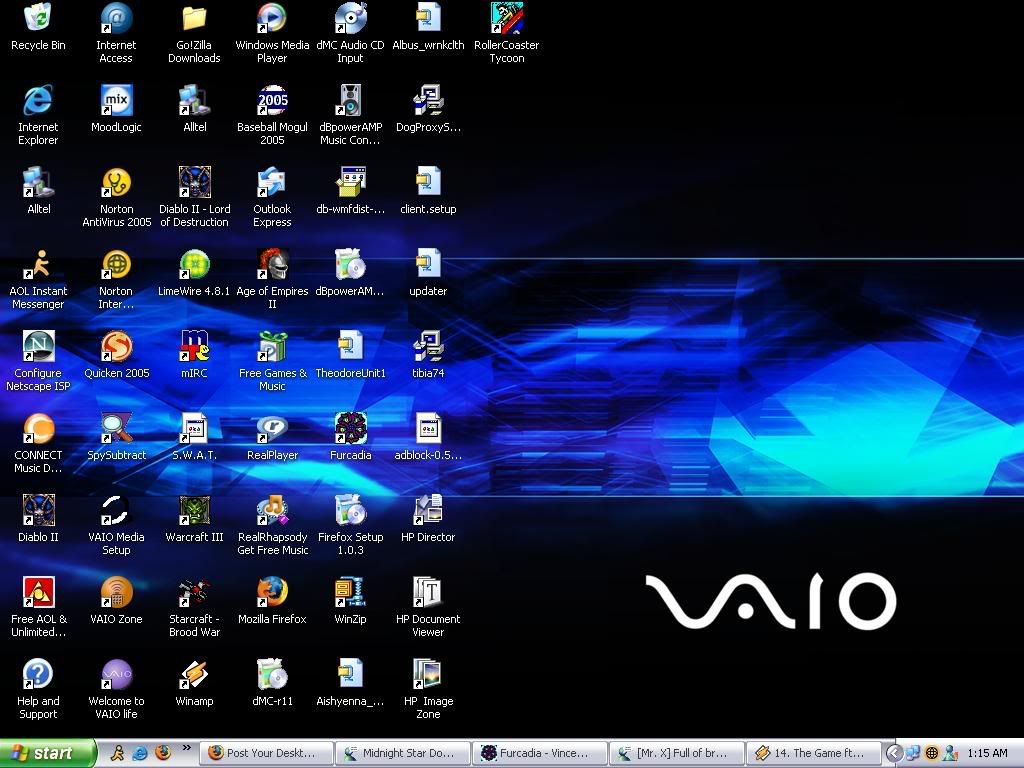This screenshot has width=1024, height=768.
Task: Switch to Midnight Star Do... taskbar window
Action: click(404, 753)
